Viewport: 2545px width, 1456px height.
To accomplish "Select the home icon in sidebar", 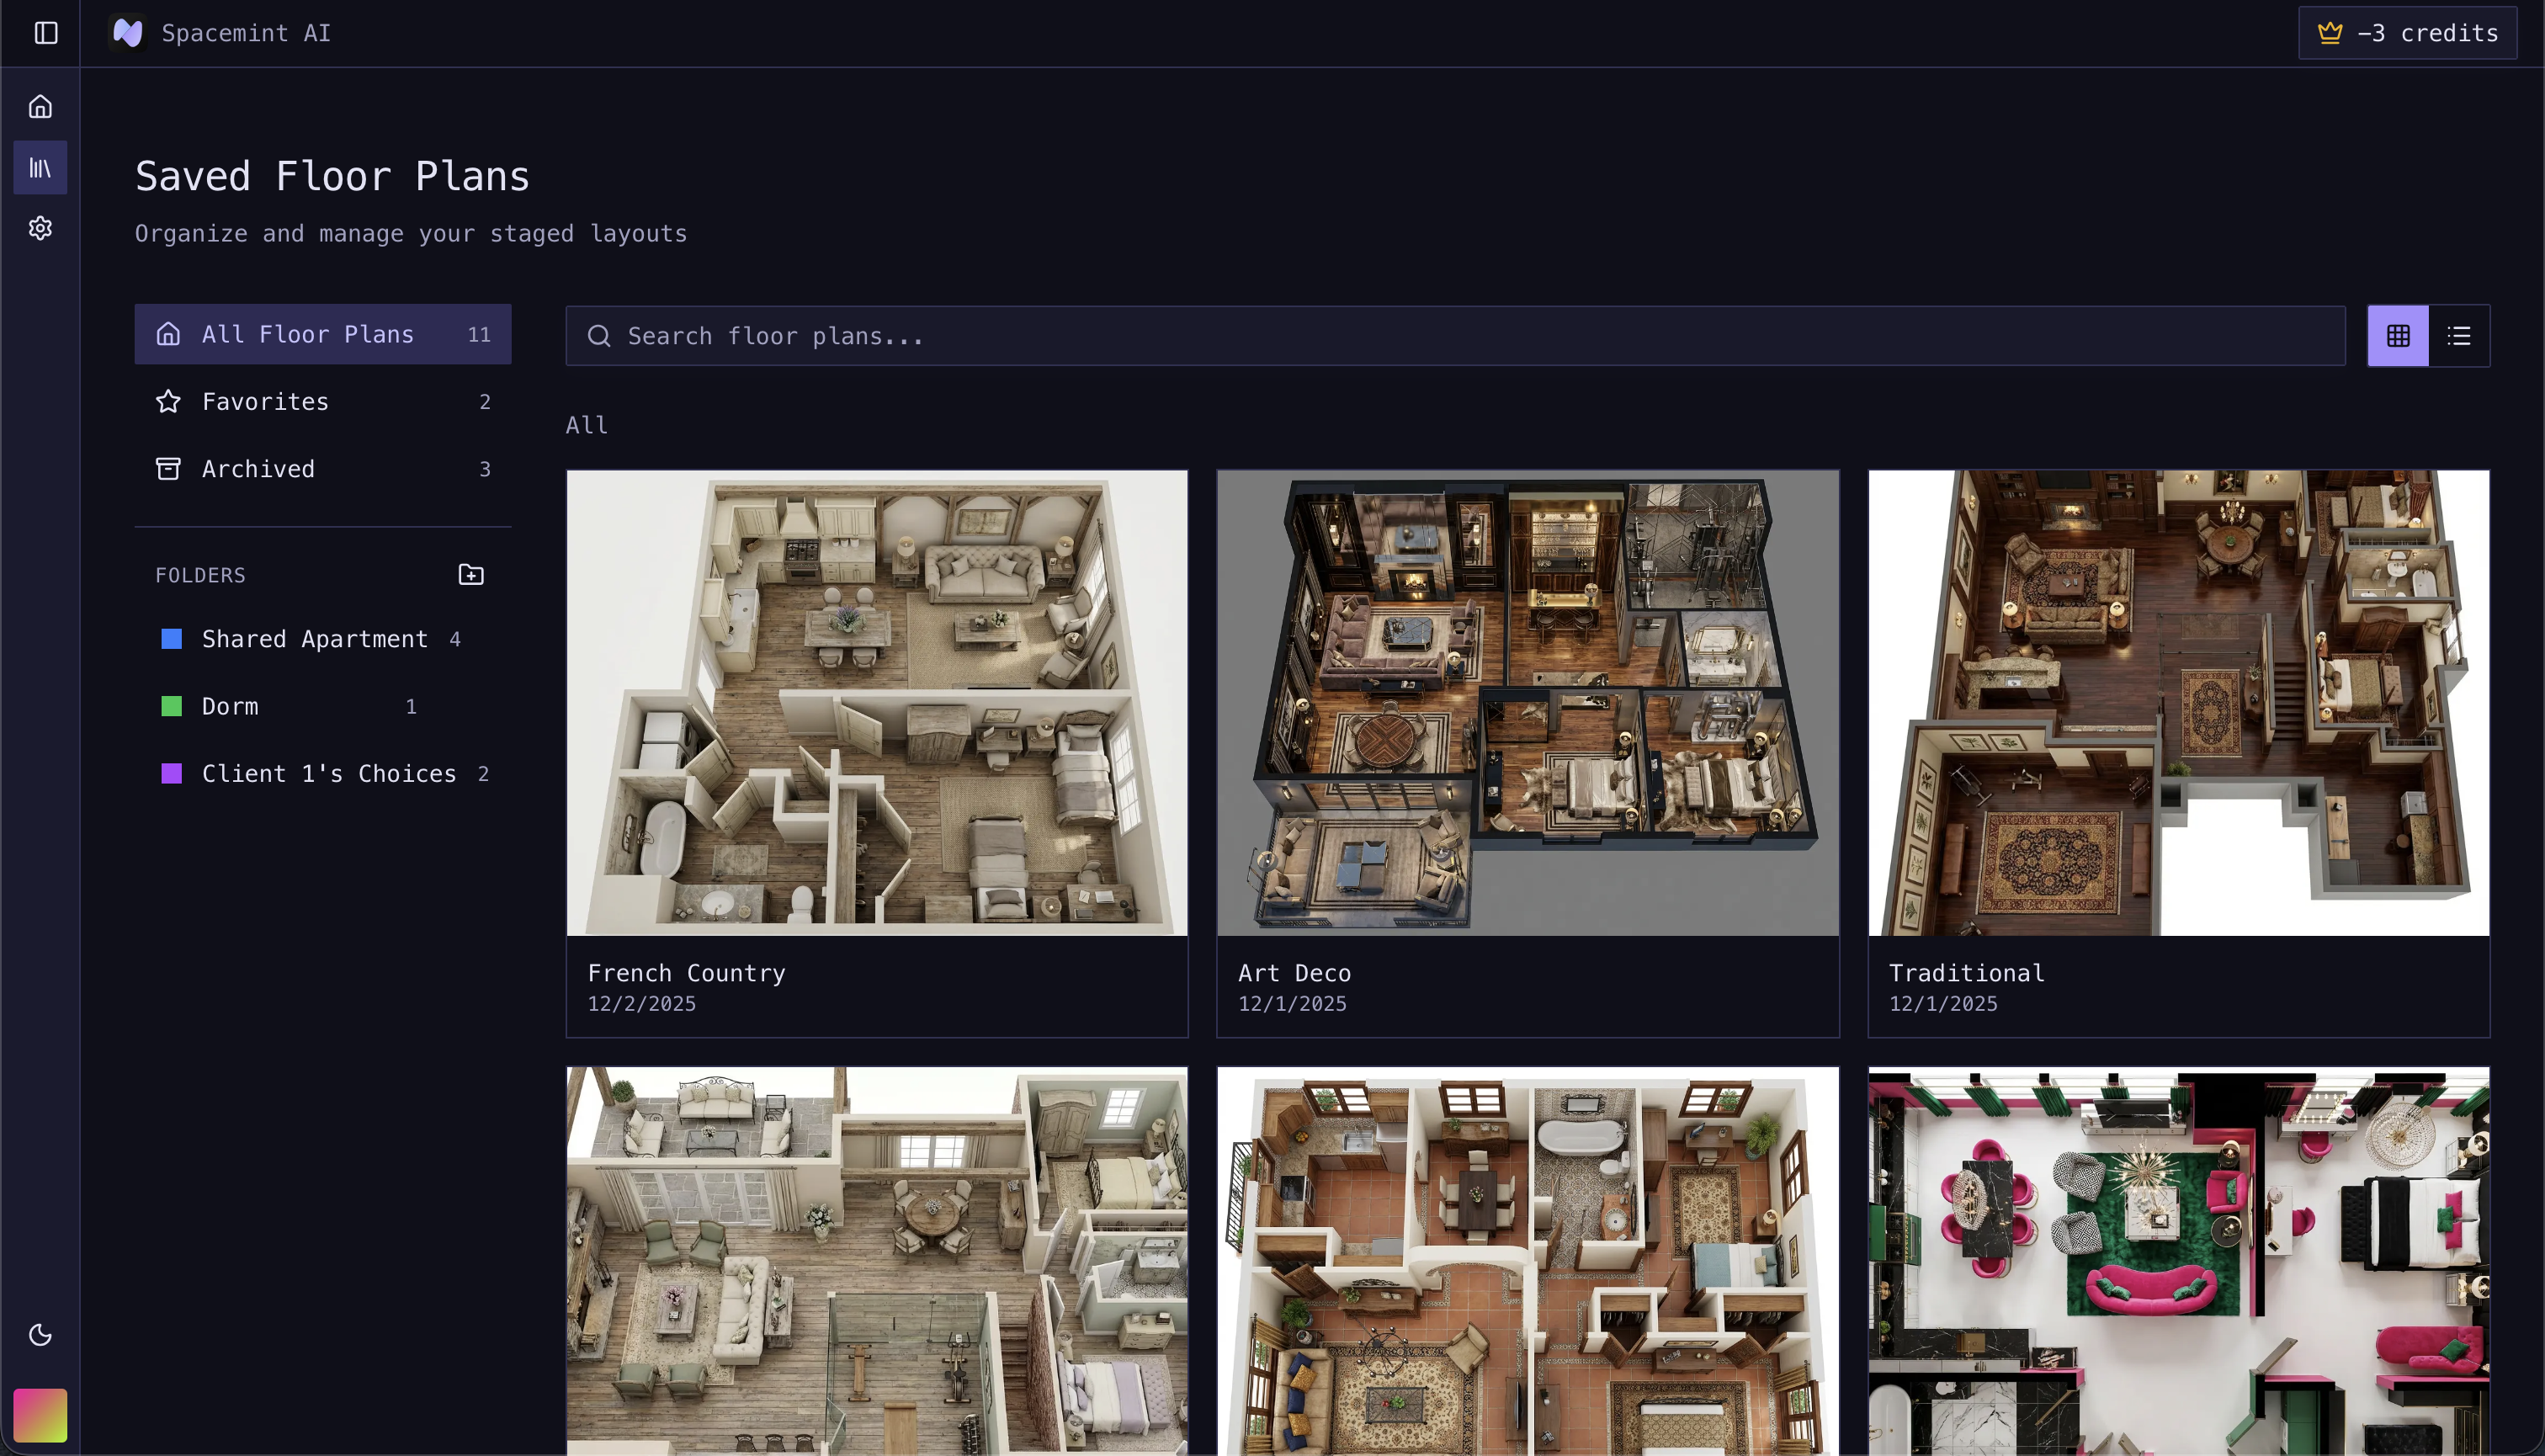I will pos(40,105).
